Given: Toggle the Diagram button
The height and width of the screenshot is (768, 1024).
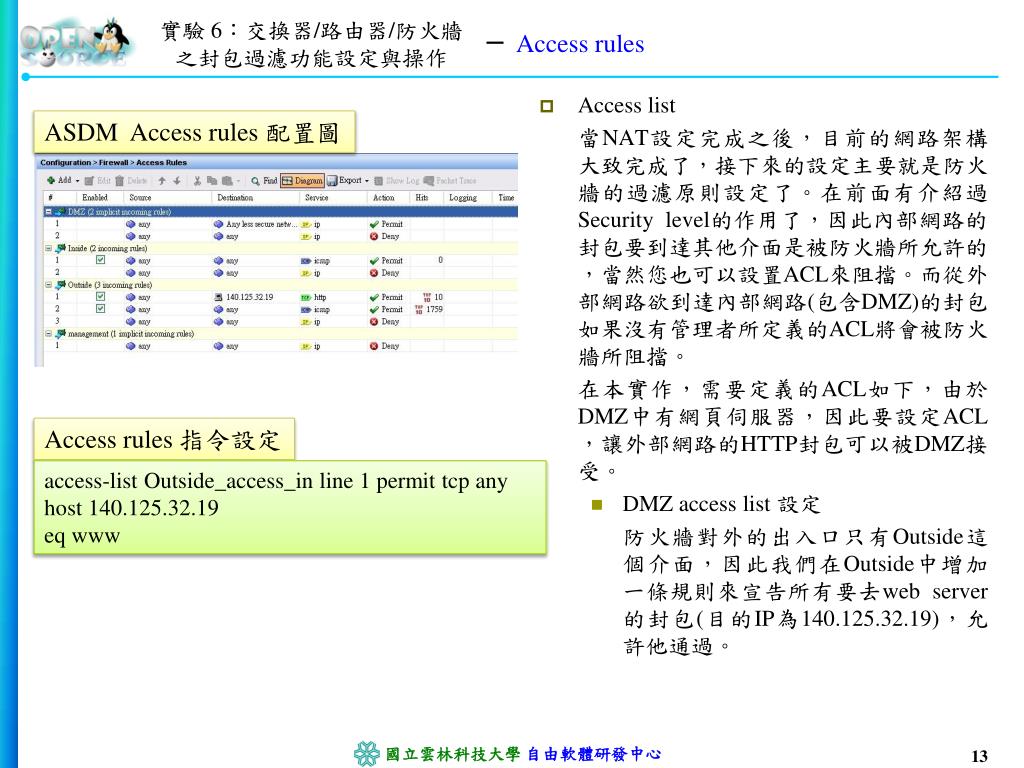Looking at the screenshot, I should [x=302, y=181].
